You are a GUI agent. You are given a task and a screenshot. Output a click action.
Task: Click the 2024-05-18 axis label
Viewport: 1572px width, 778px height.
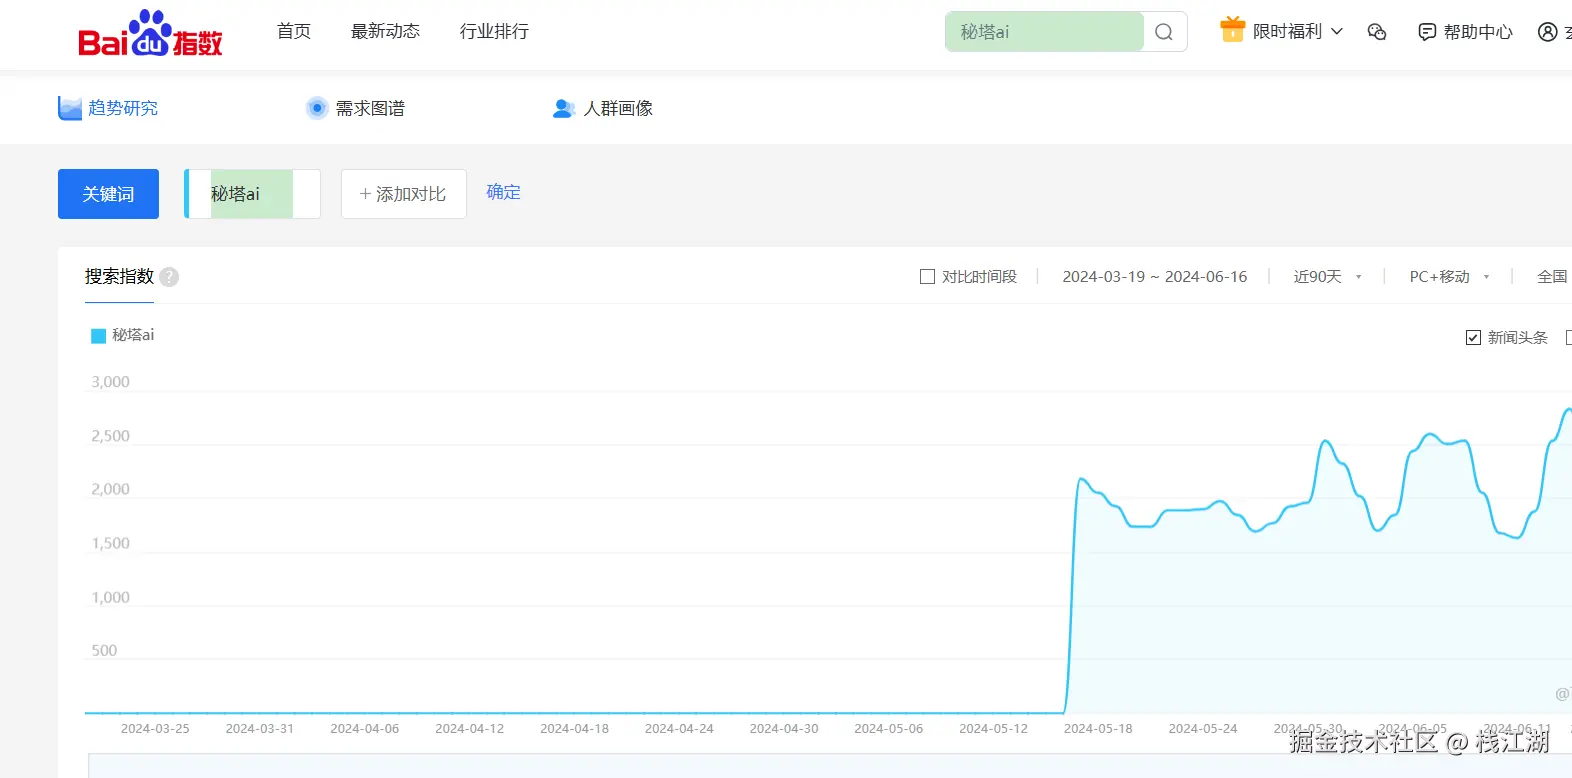coord(1098,729)
